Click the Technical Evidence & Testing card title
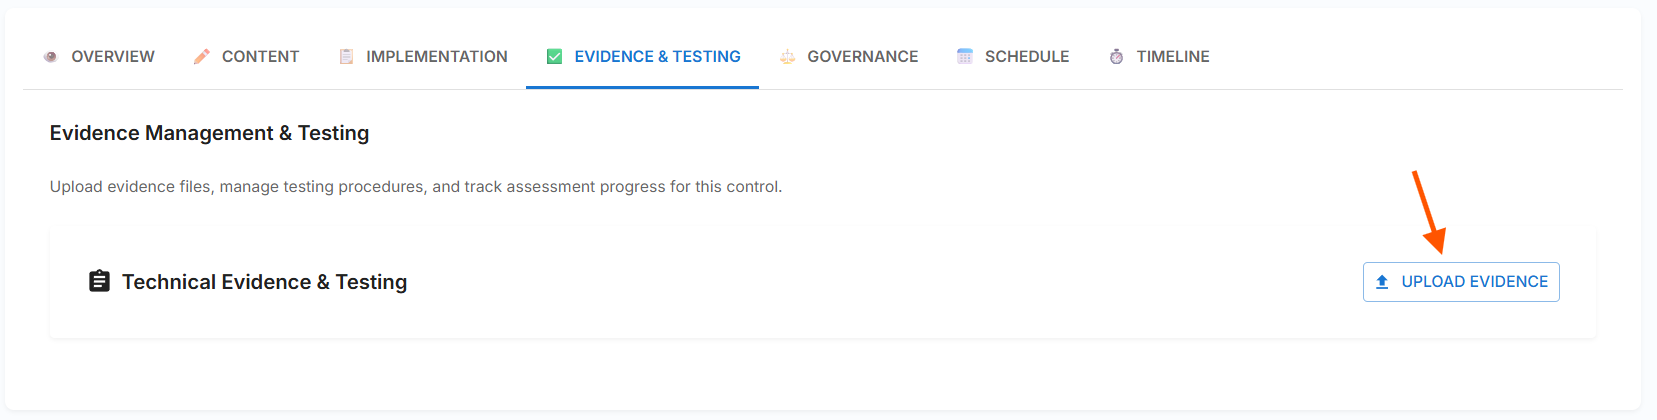 pos(264,282)
